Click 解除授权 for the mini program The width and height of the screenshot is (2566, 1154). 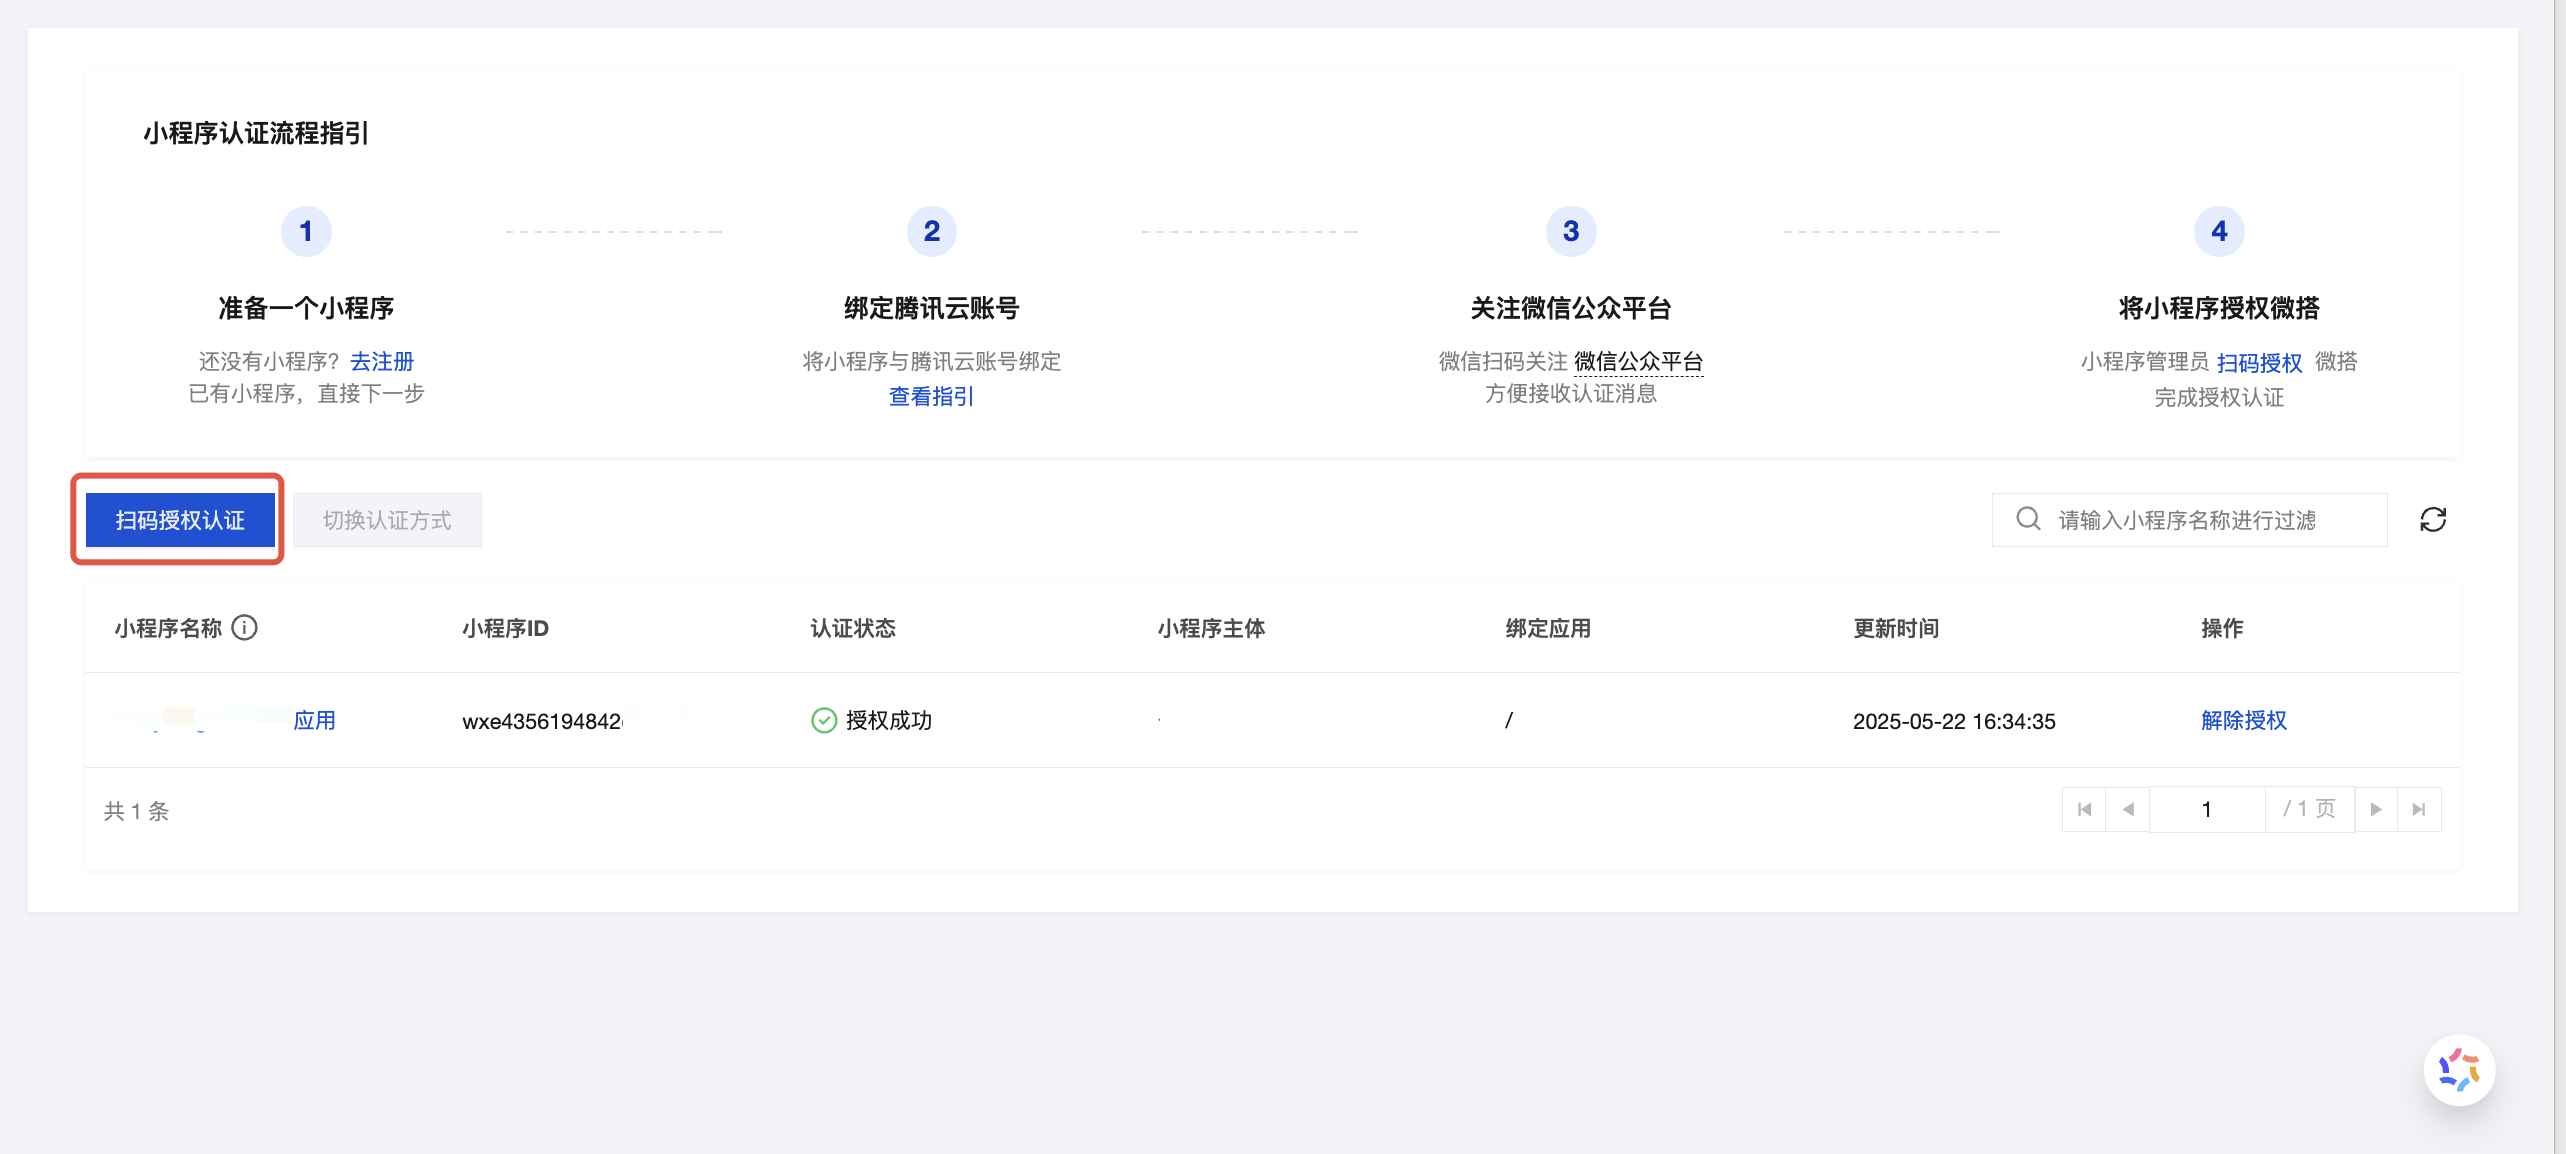pyautogui.click(x=2244, y=720)
